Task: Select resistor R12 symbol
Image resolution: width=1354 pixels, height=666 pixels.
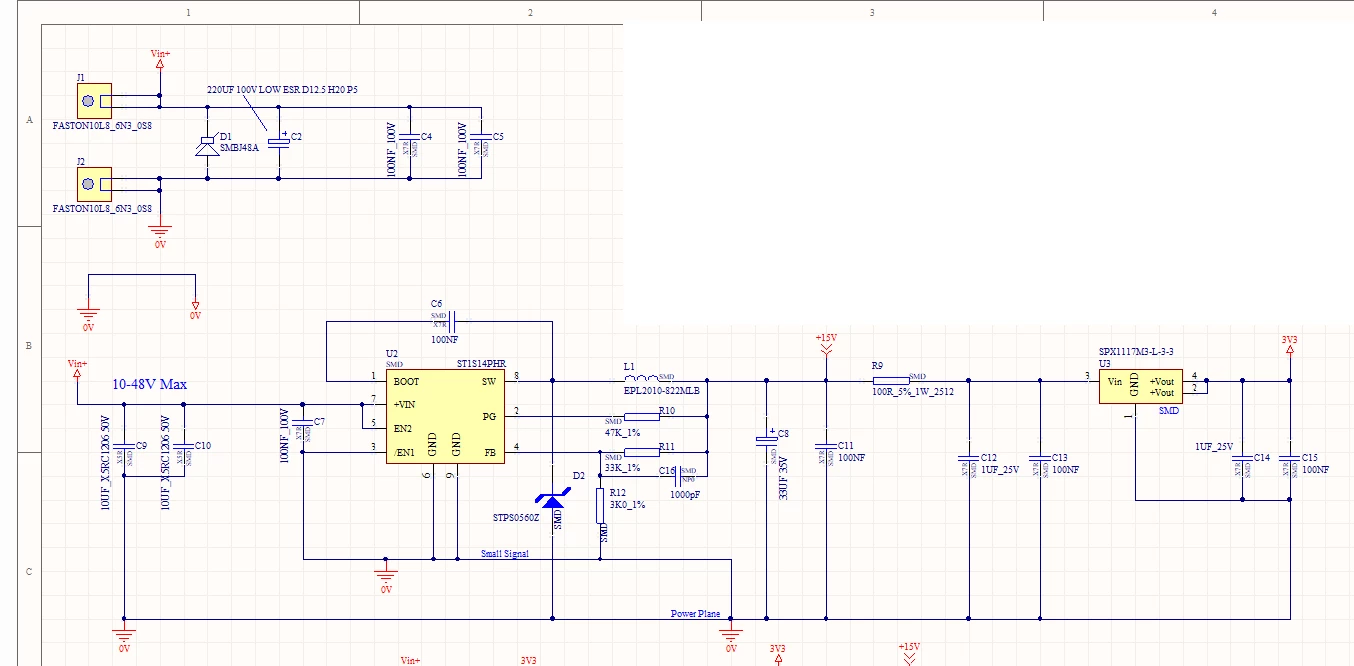Action: click(x=600, y=506)
